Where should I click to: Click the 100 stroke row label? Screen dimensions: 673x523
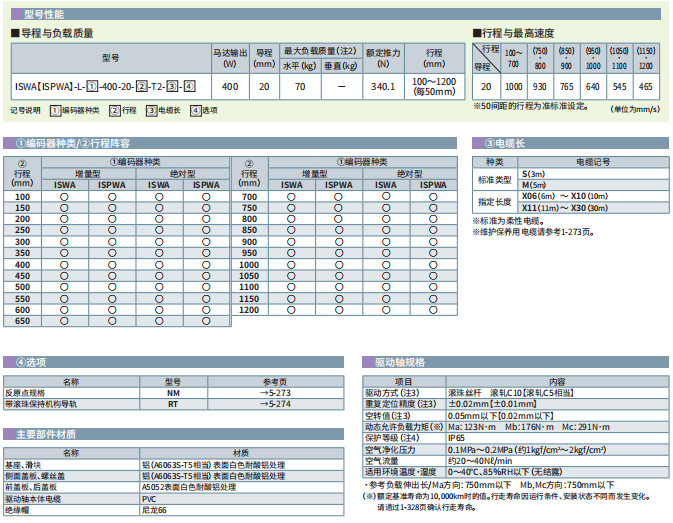[22, 197]
